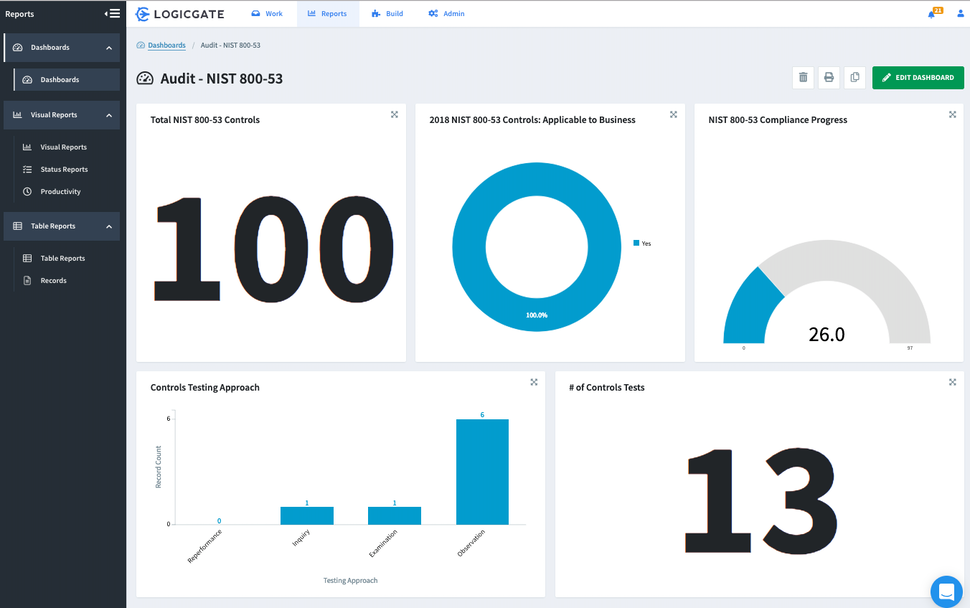The height and width of the screenshot is (608, 970).
Task: Open the Admin tab
Action: click(446, 14)
